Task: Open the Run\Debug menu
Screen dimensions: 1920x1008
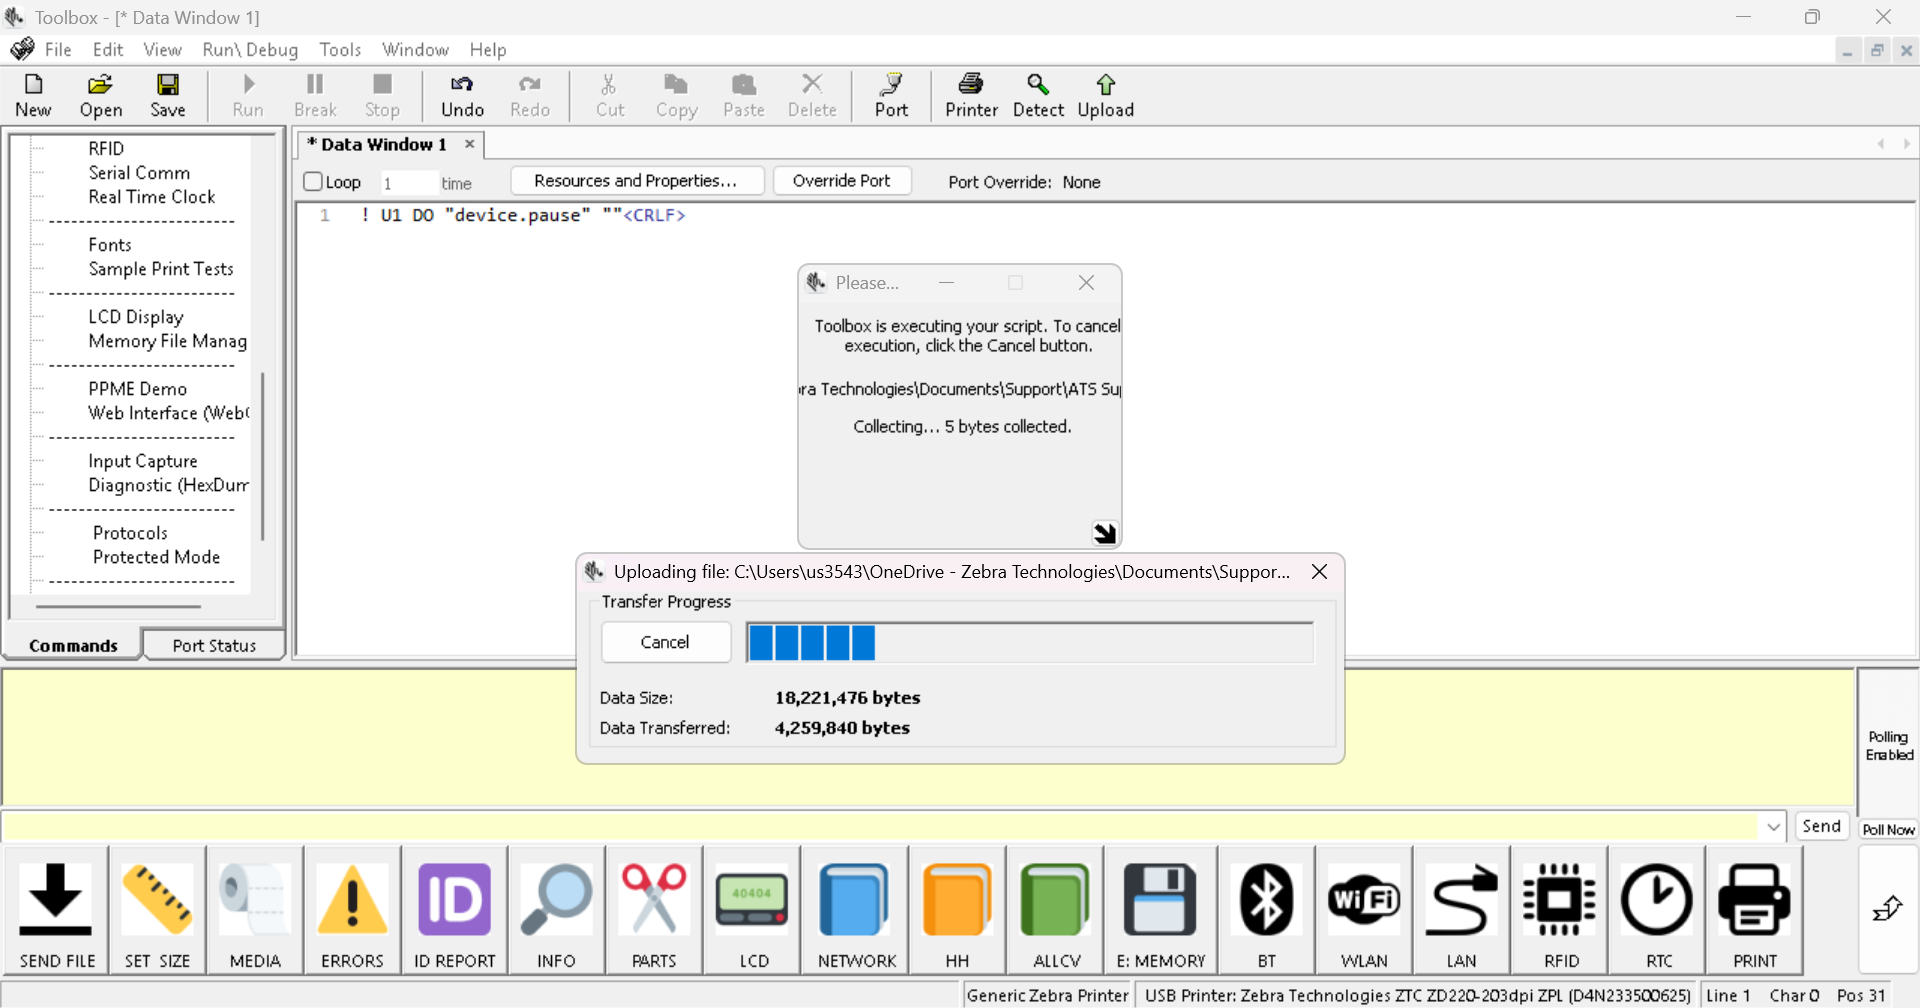Action: tap(250, 50)
